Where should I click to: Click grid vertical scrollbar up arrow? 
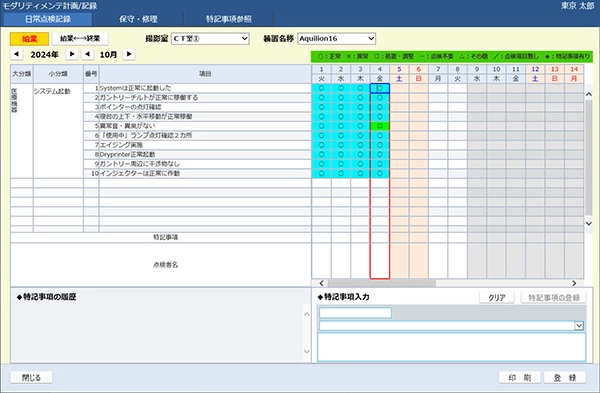pos(589,94)
